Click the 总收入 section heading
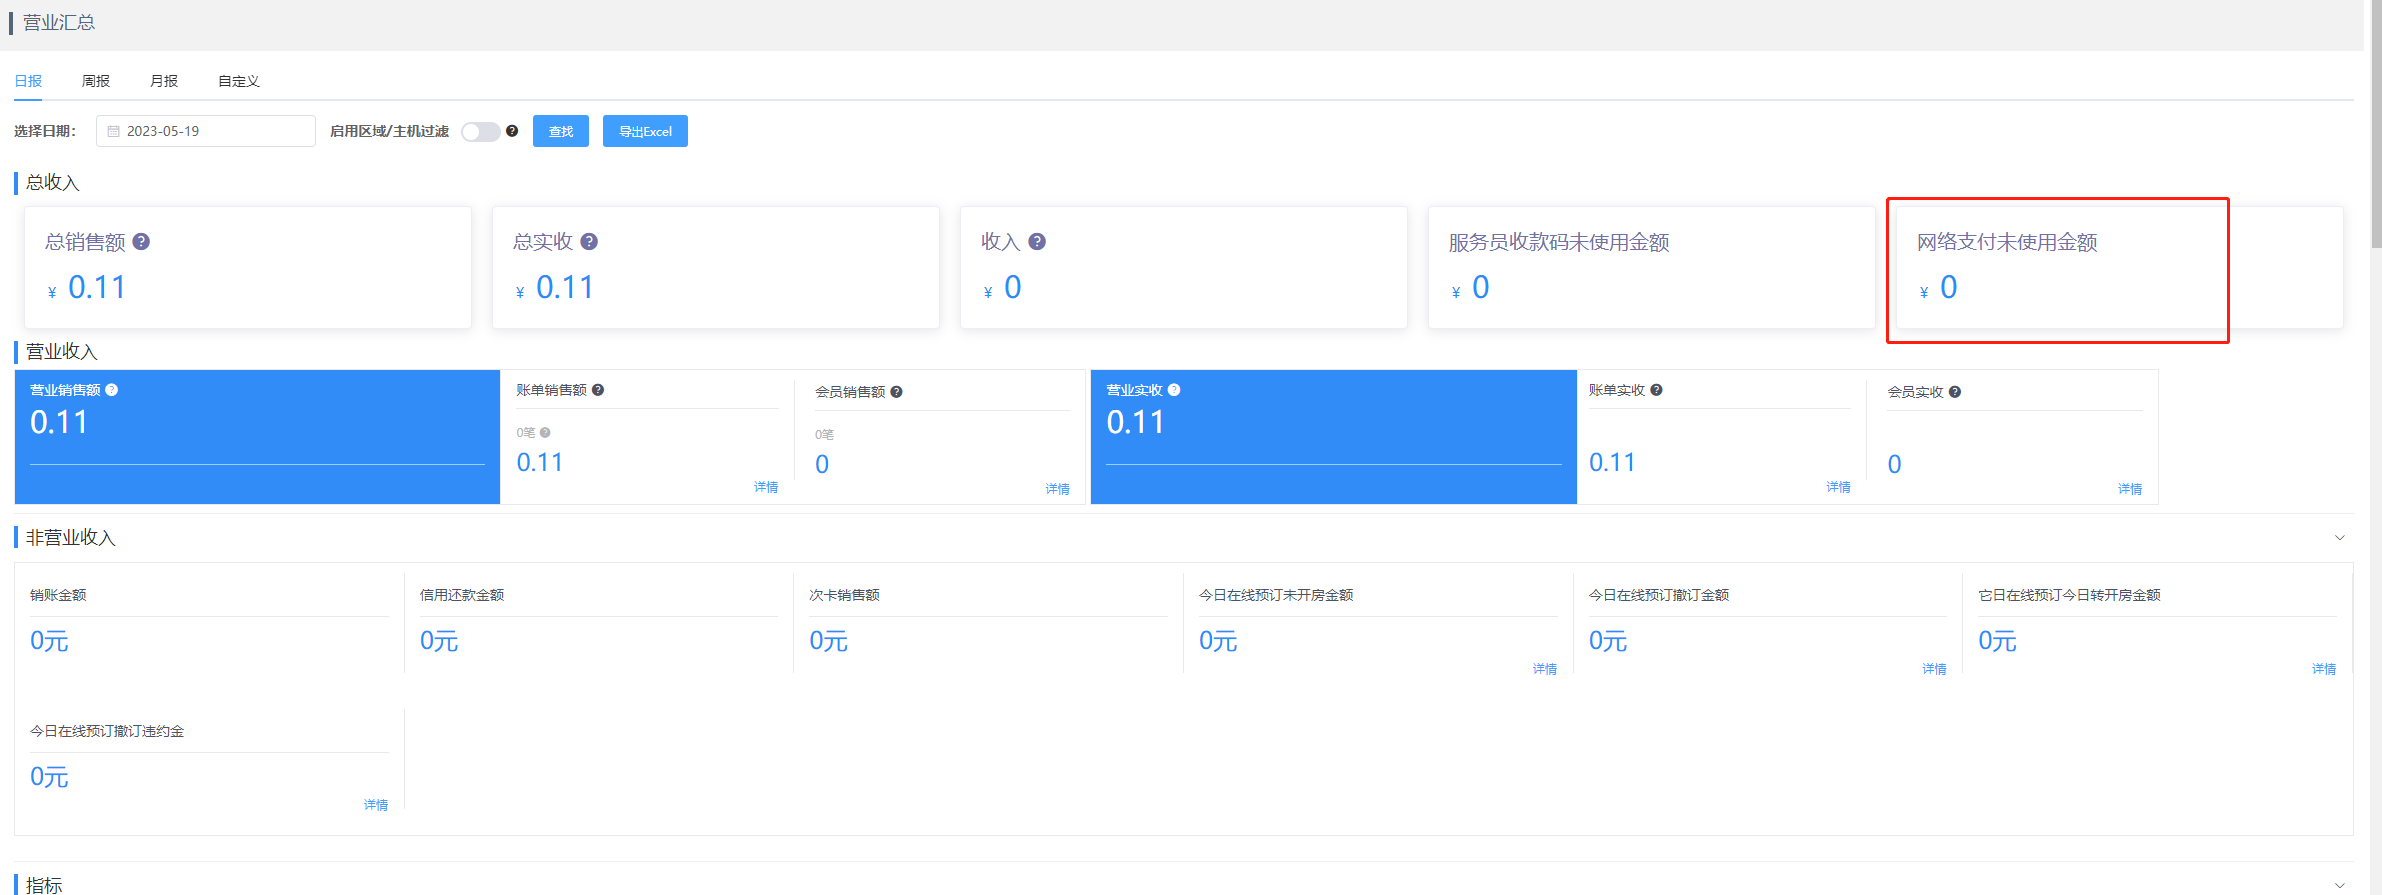The image size is (2382, 895). click(52, 183)
